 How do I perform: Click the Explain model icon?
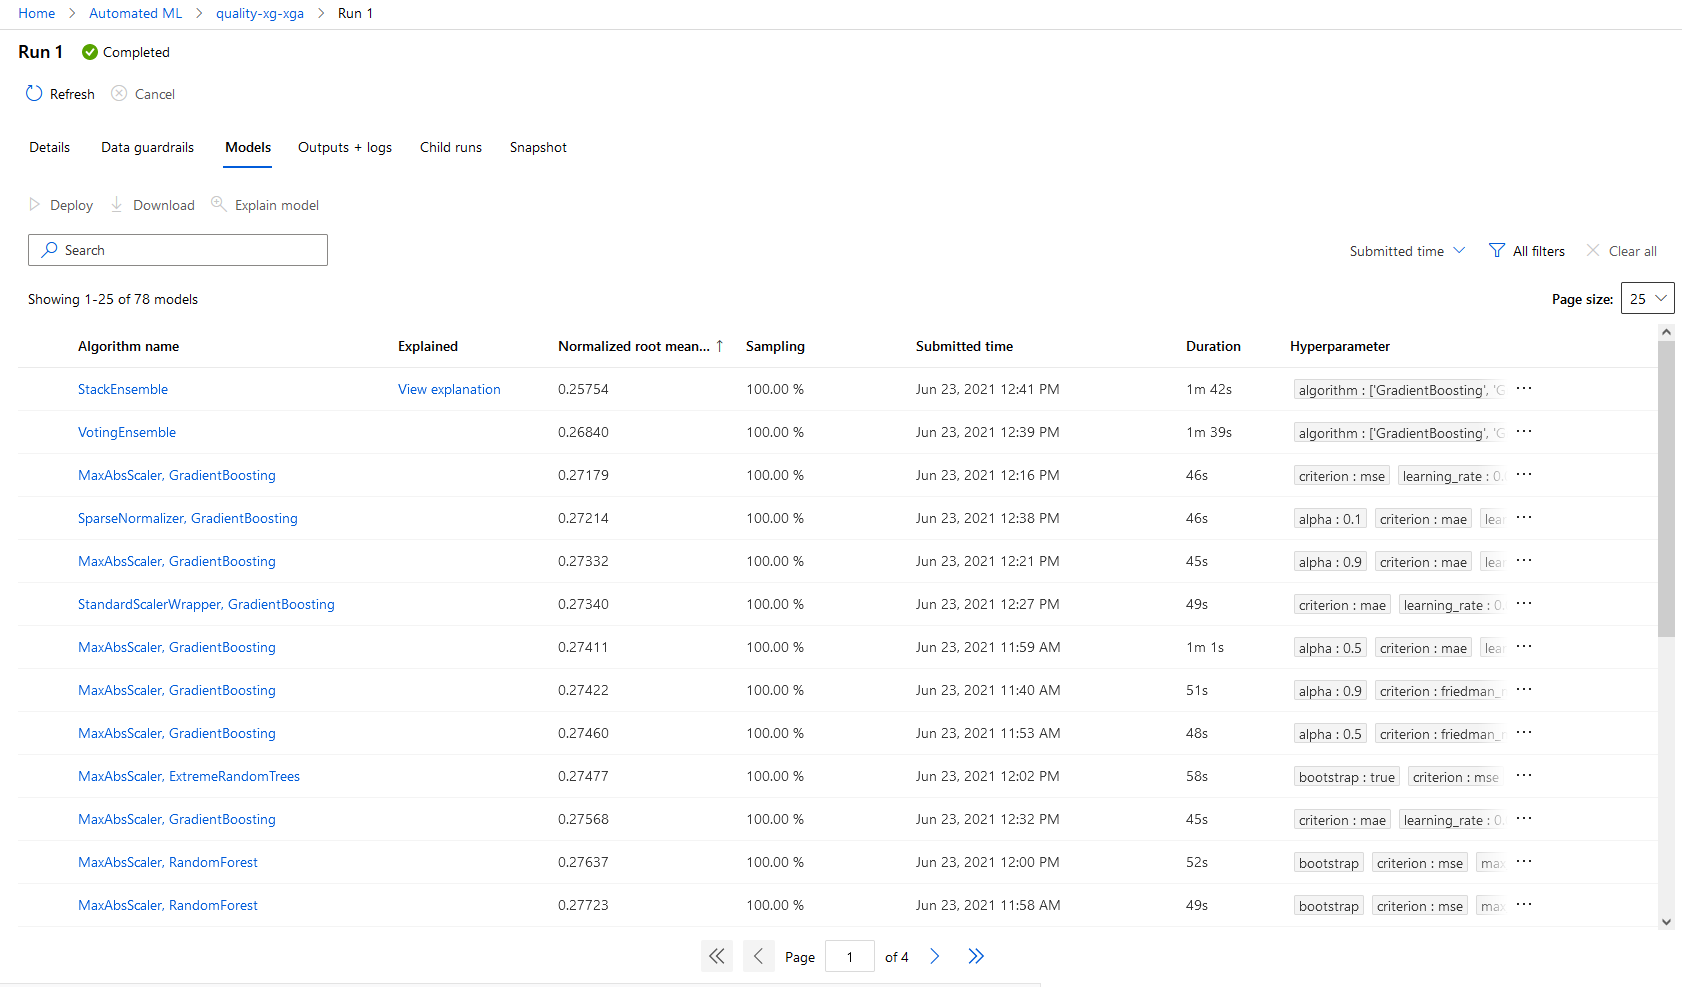coord(218,204)
